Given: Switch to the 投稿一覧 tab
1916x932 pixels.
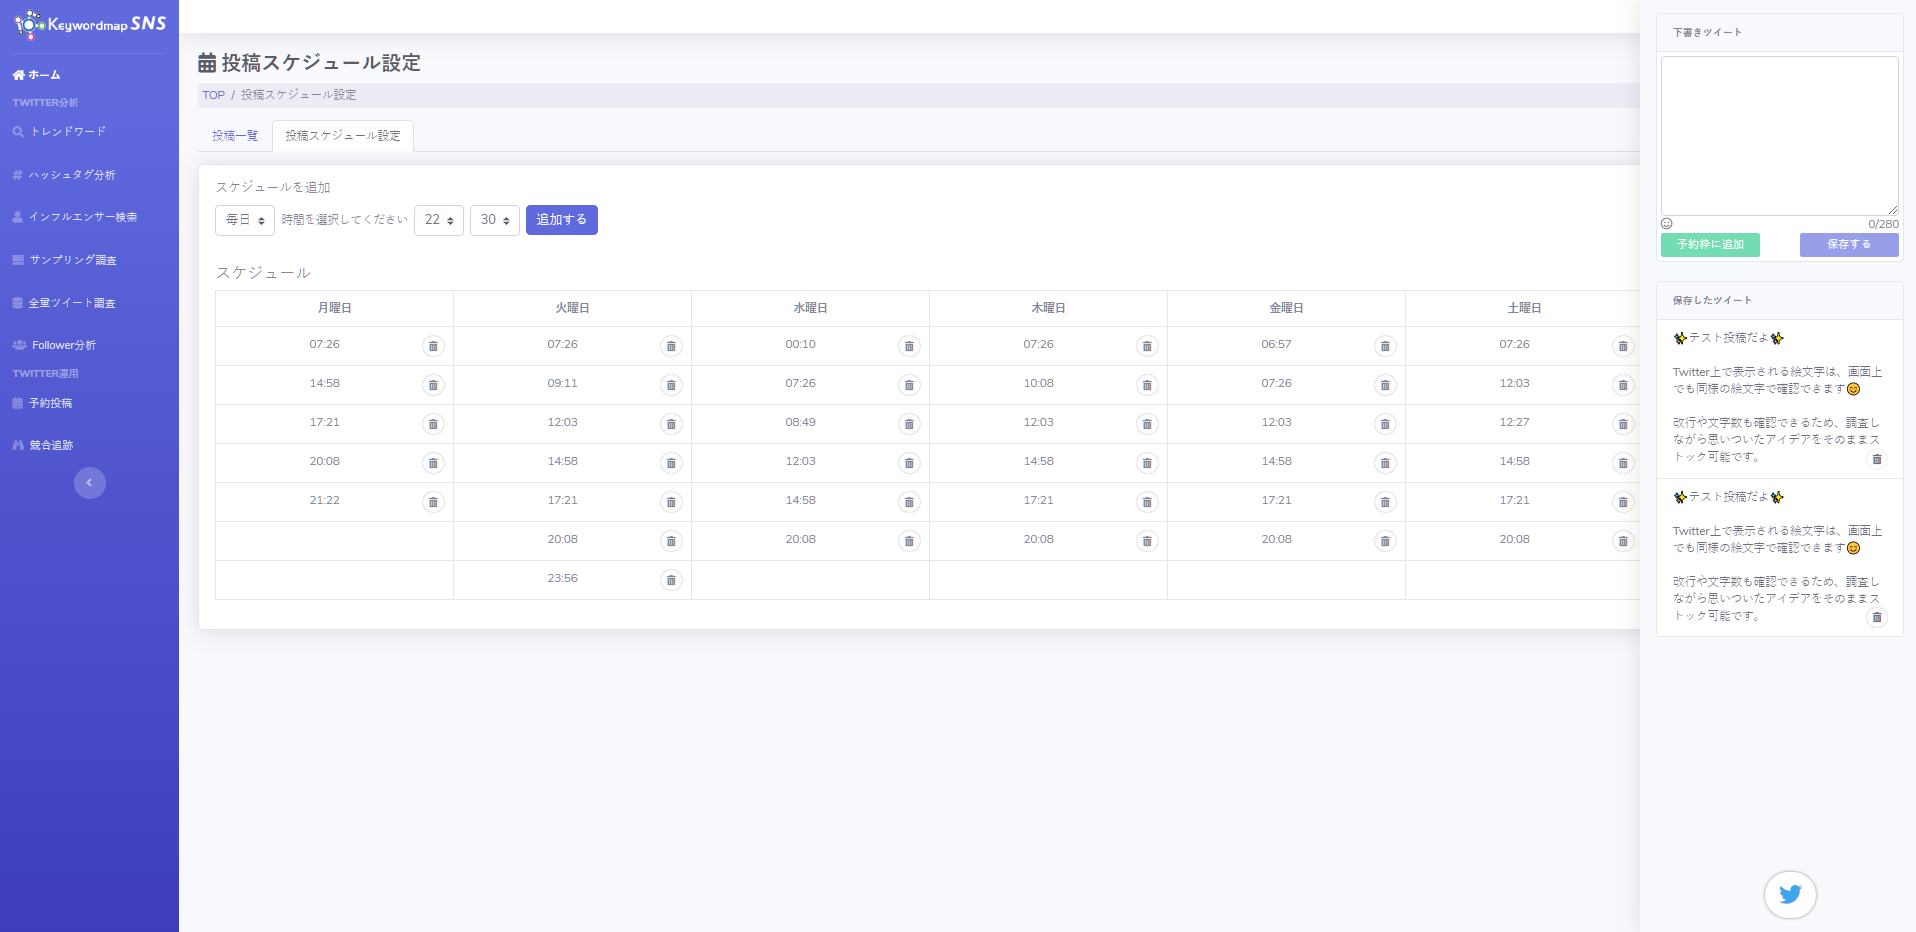Looking at the screenshot, I should [x=235, y=136].
